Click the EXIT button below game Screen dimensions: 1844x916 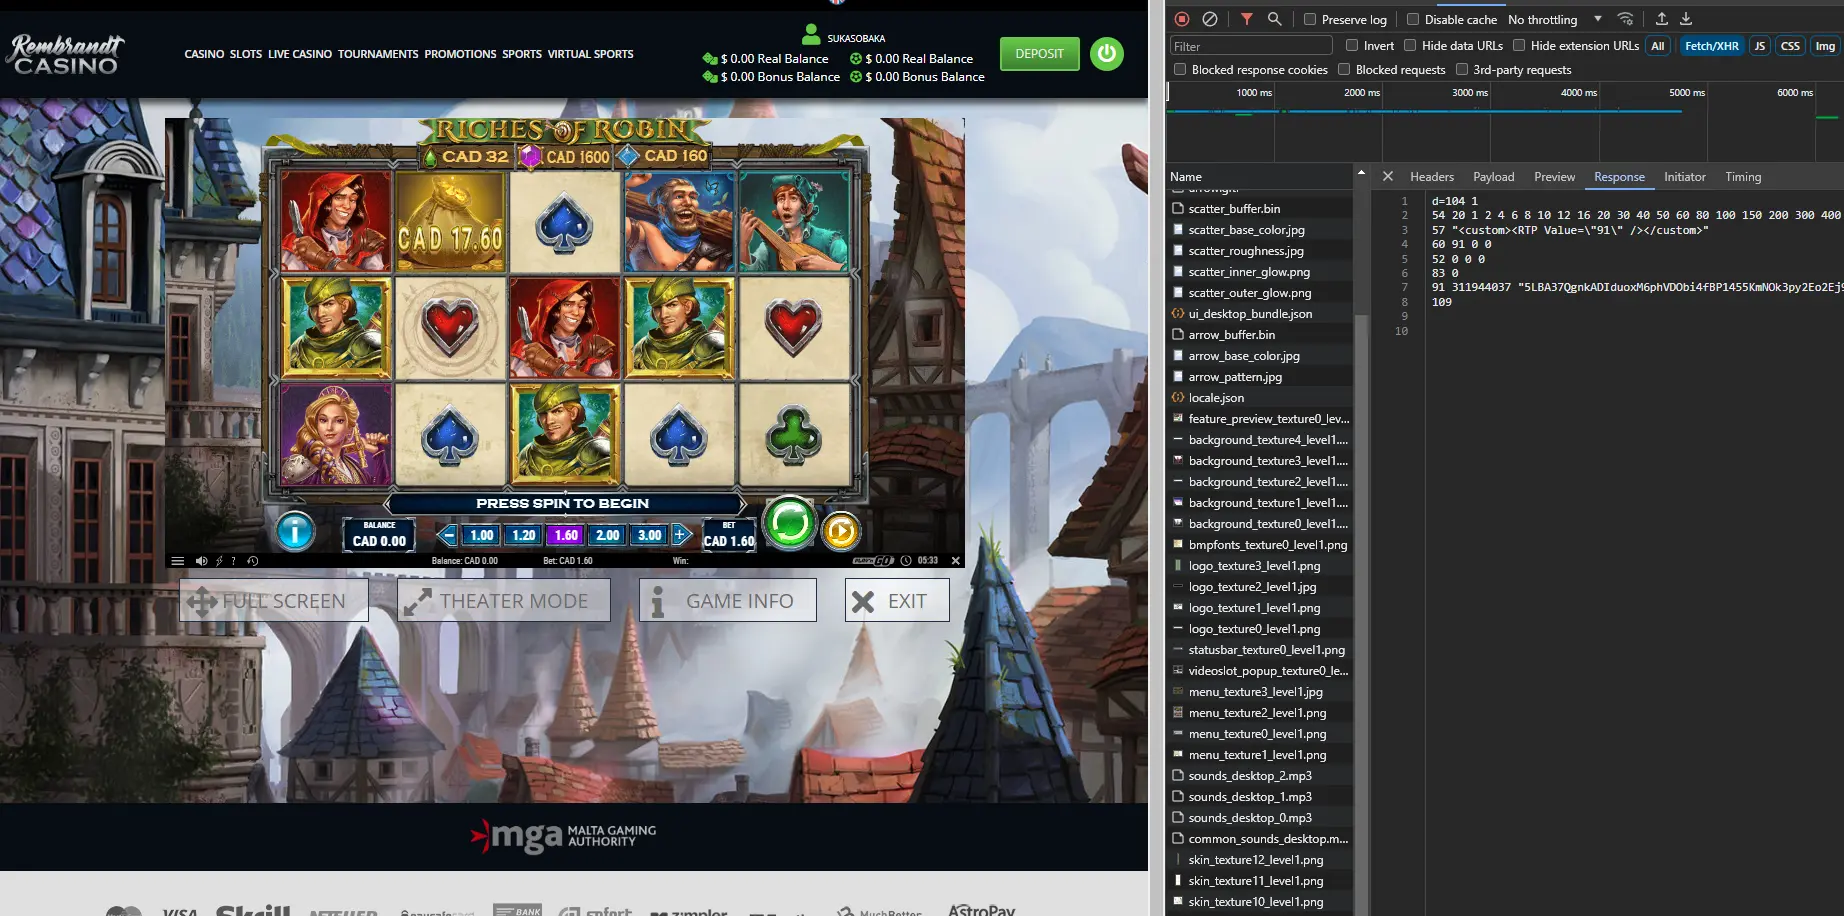point(897,600)
